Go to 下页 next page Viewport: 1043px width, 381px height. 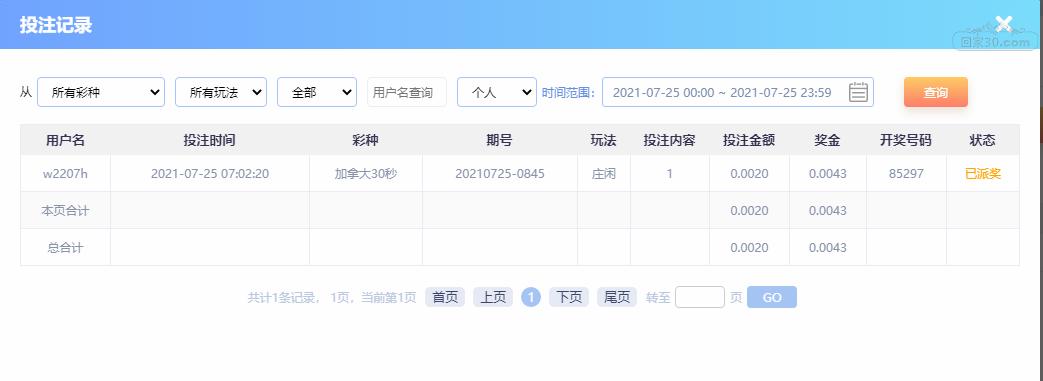click(569, 297)
